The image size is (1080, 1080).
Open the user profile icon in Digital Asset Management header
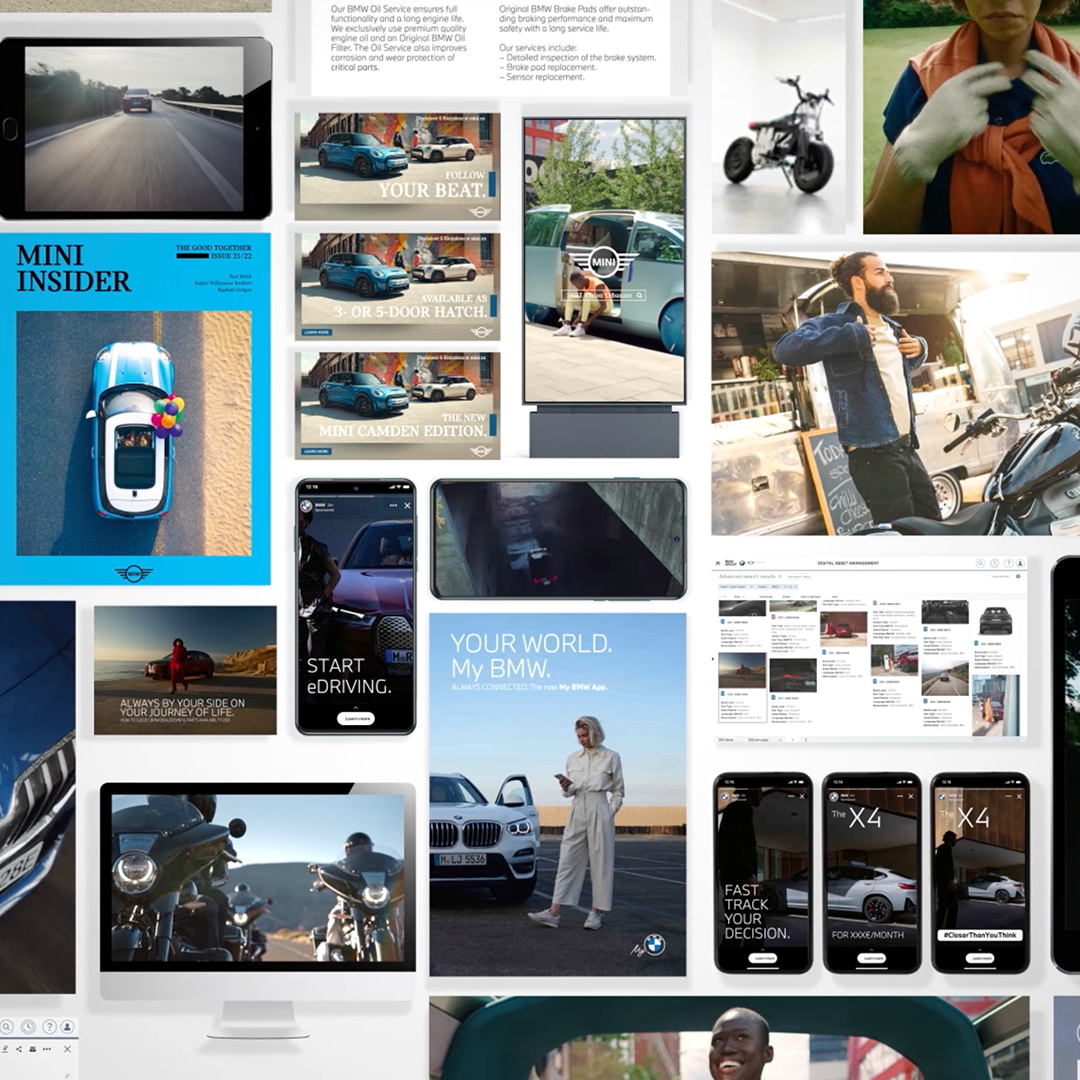1020,563
